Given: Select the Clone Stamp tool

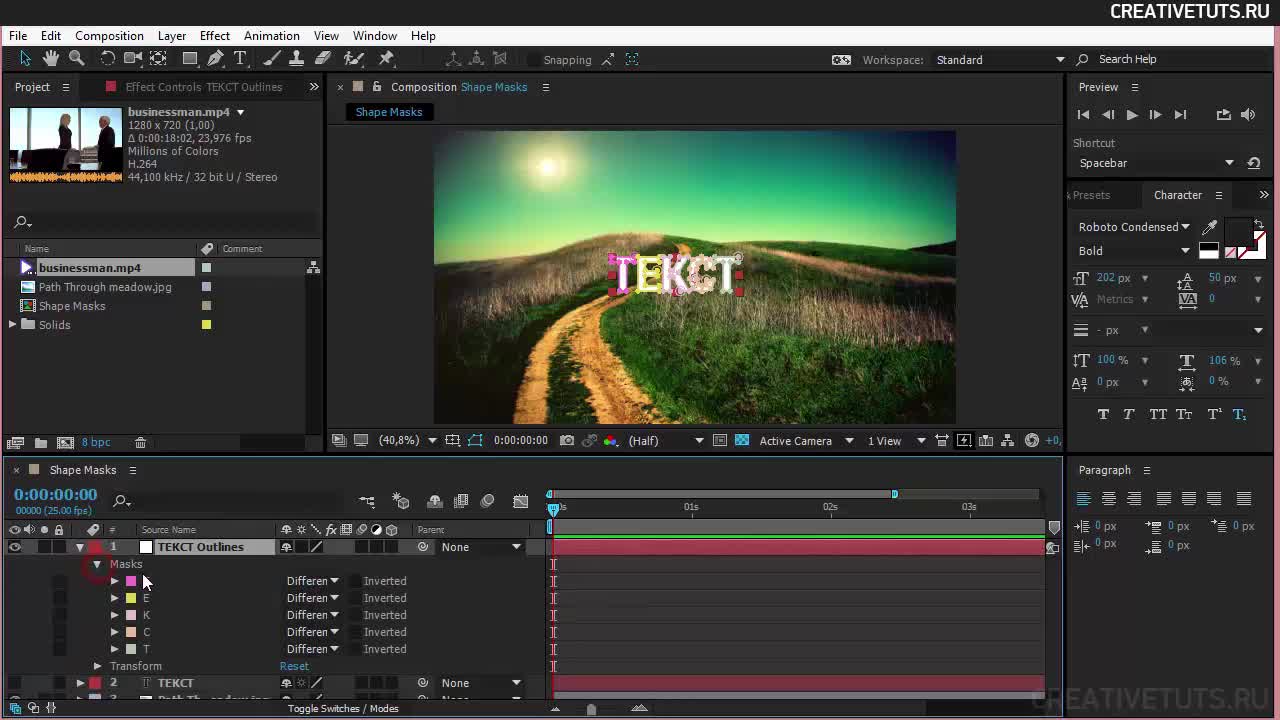Looking at the screenshot, I should 297,59.
